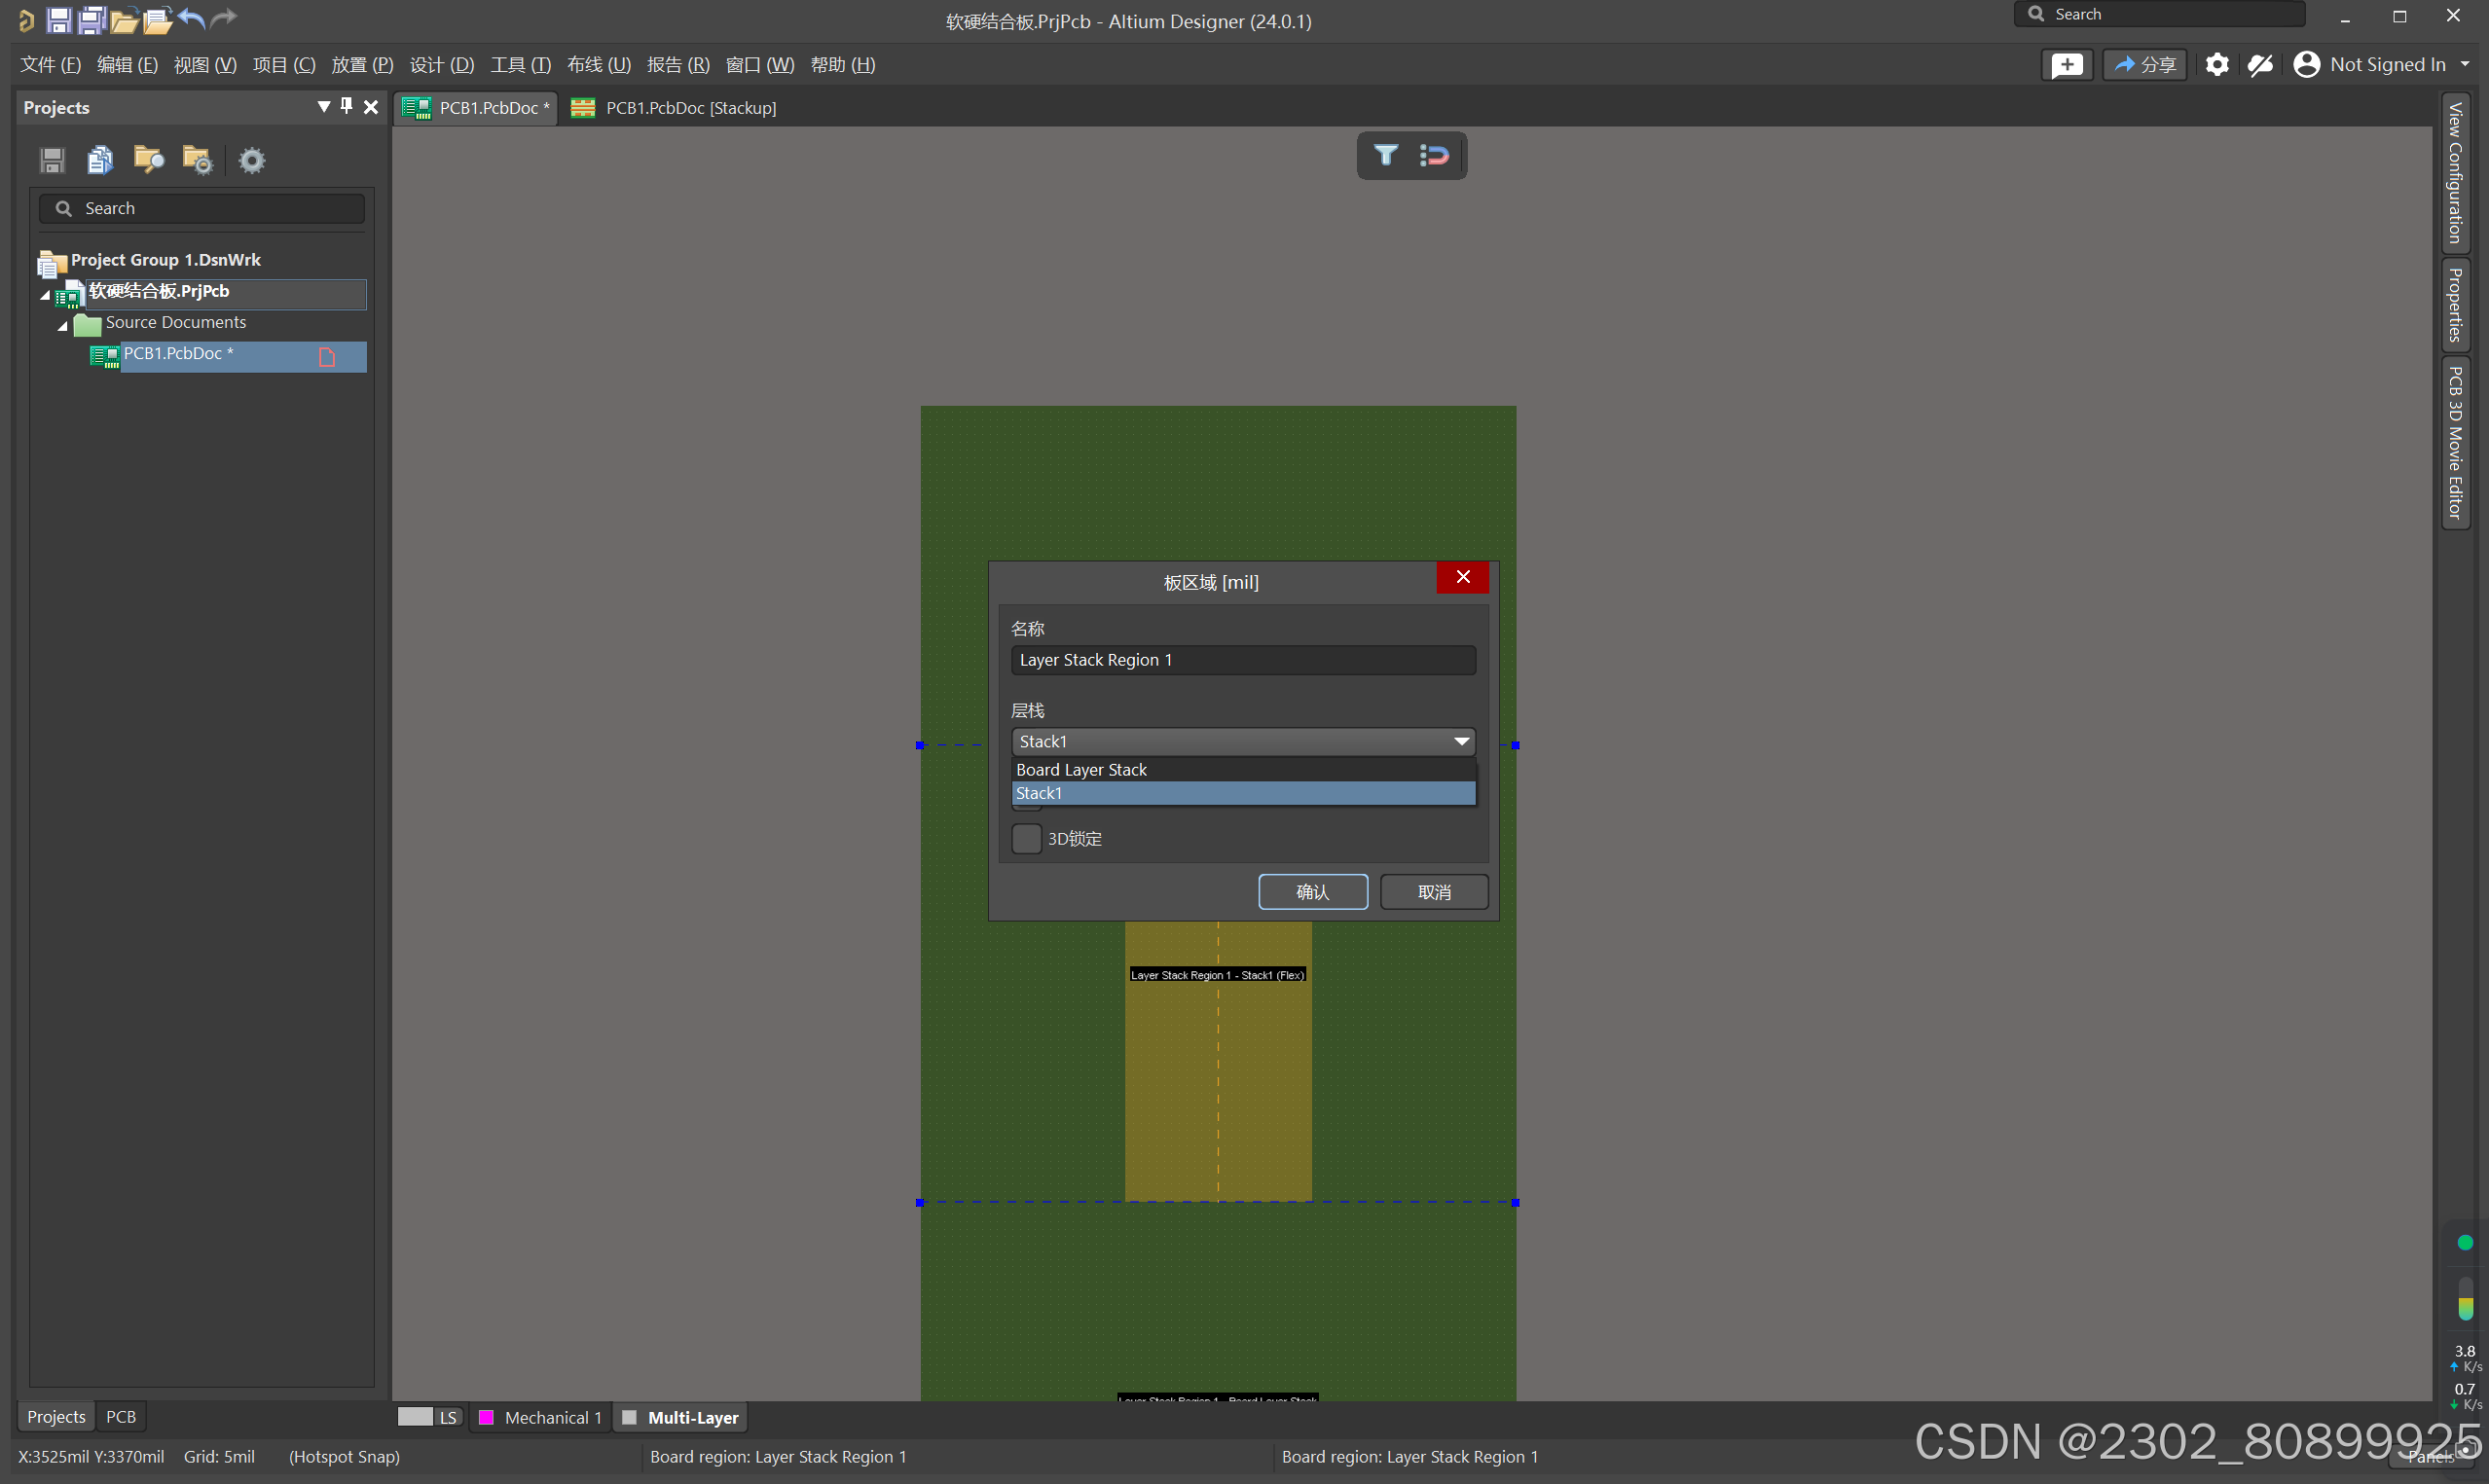Click the 取消 button

pos(1433,892)
